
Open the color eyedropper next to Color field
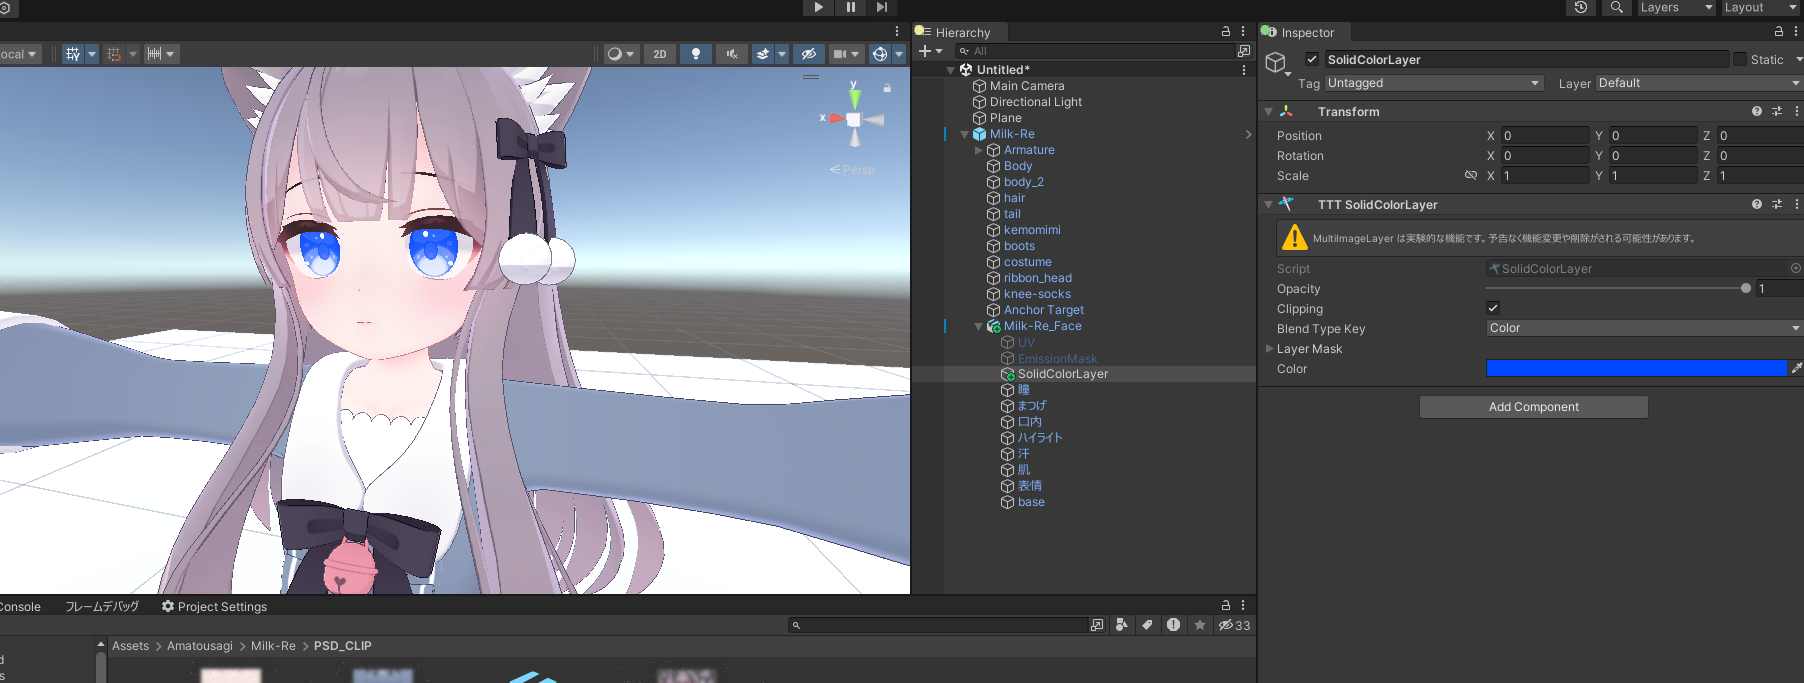(x=1796, y=368)
